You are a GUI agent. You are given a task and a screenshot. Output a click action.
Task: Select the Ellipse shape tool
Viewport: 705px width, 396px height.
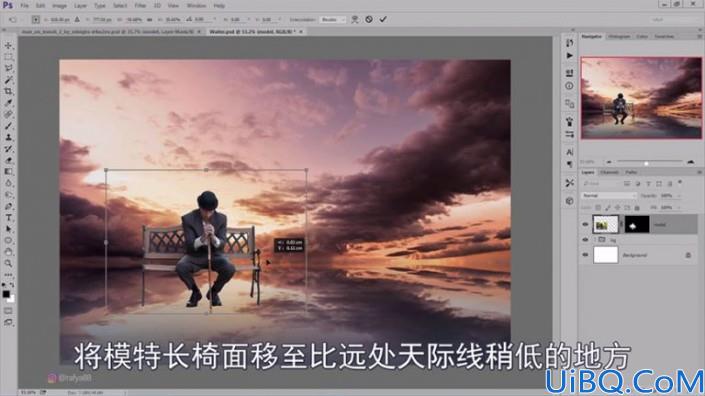[x=9, y=240]
